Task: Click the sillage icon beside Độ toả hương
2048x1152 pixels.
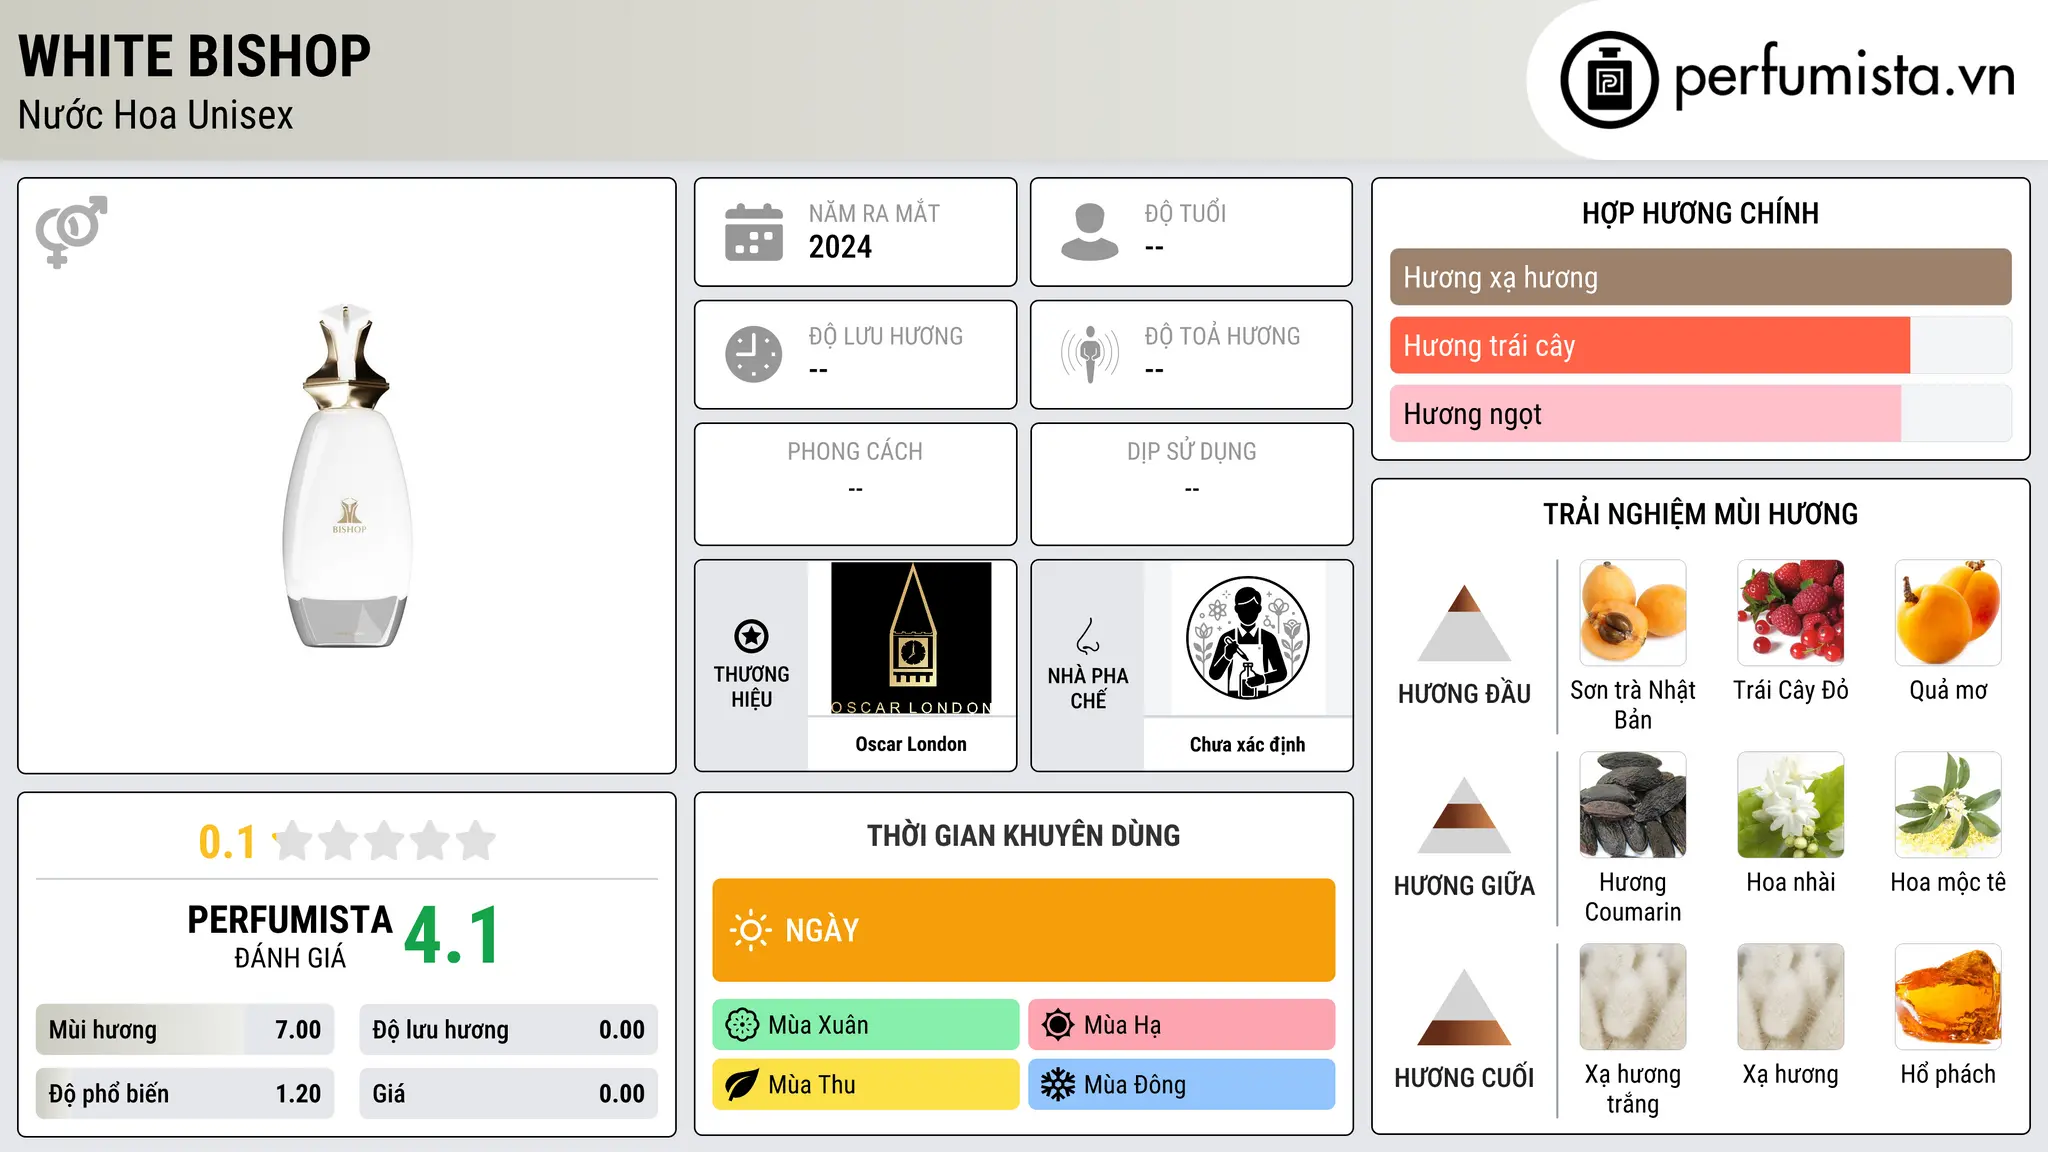Action: click(x=1089, y=354)
